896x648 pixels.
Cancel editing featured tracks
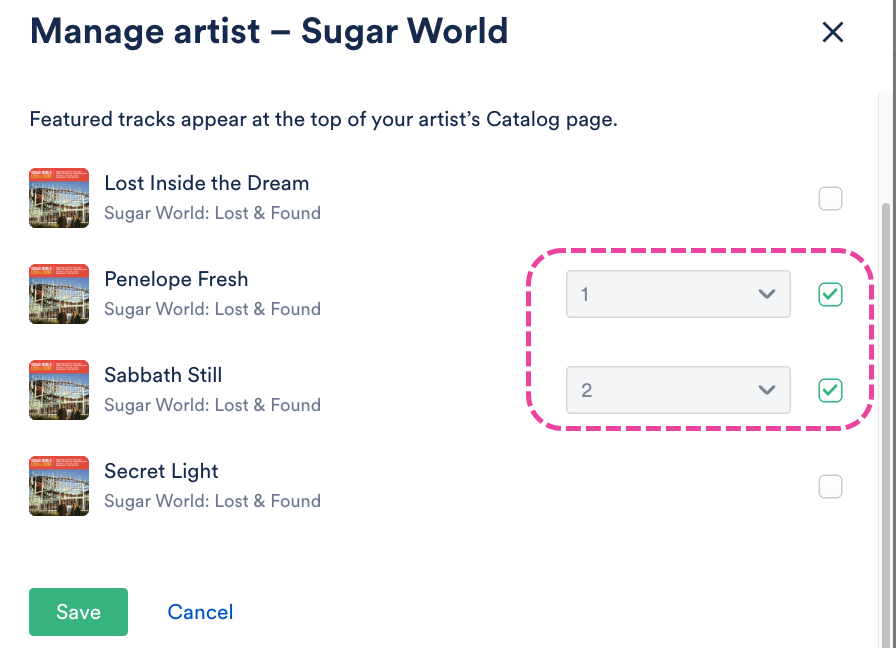pos(200,612)
